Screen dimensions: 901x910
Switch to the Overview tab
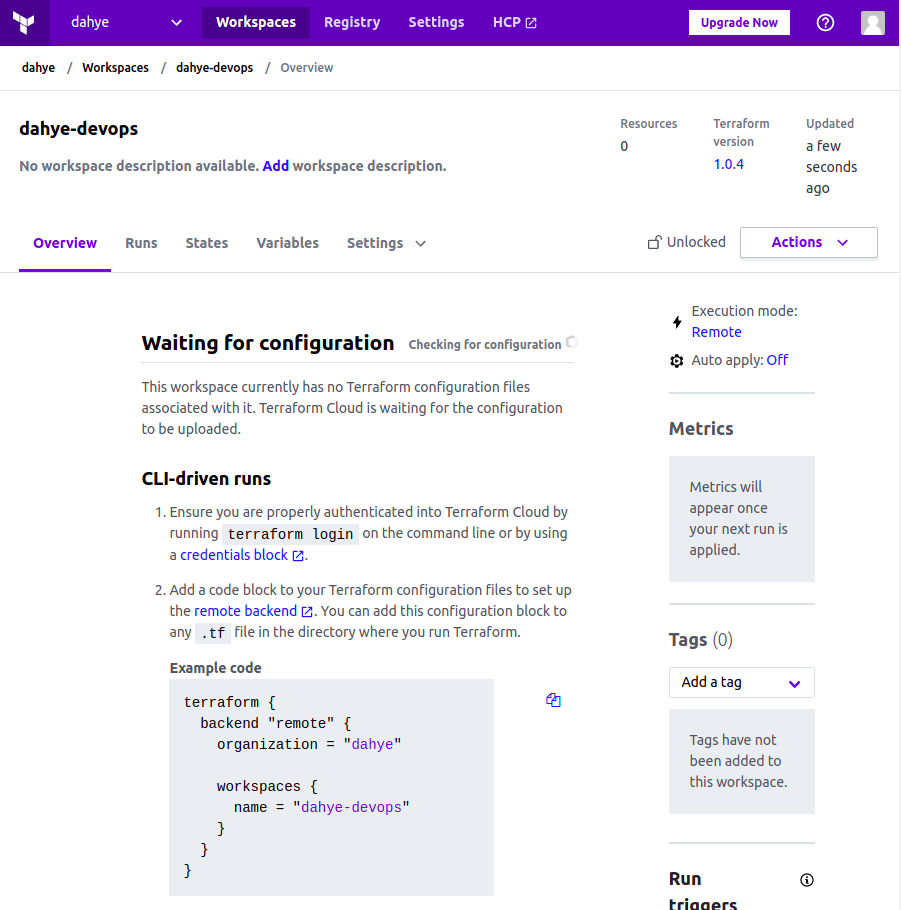pos(65,243)
